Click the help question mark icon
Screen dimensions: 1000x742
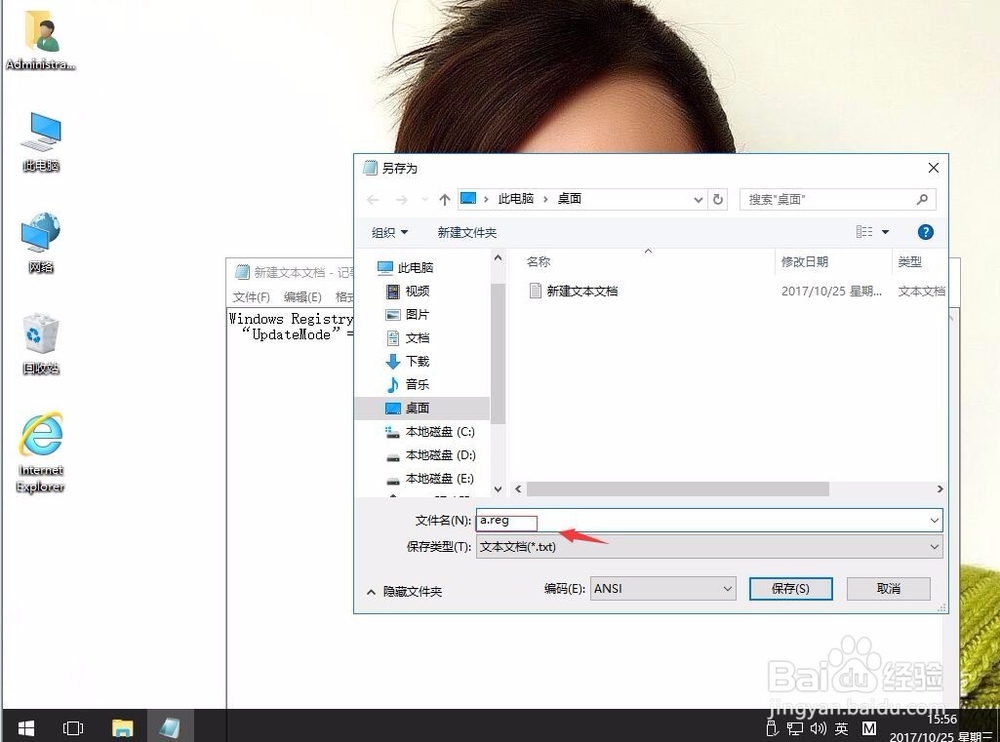point(925,231)
